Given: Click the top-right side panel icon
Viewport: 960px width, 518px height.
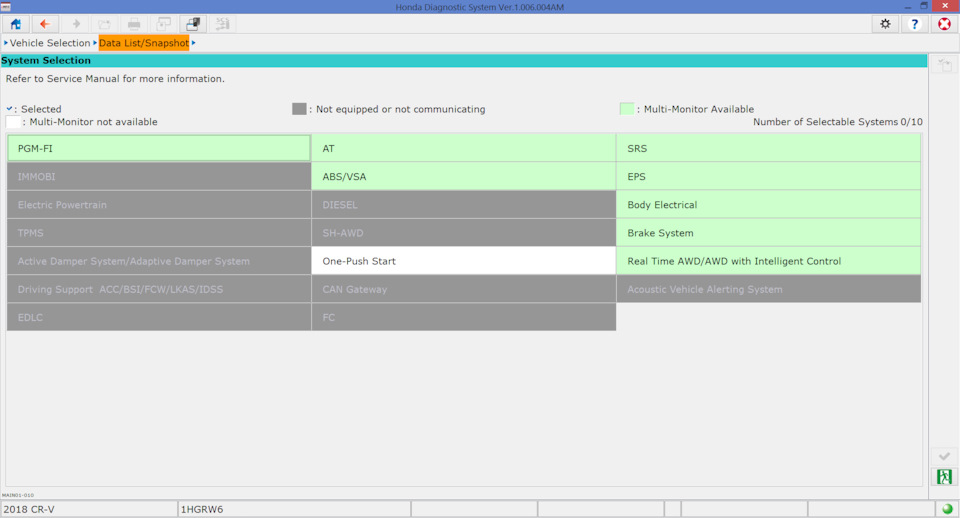Looking at the screenshot, I should coord(944,65).
